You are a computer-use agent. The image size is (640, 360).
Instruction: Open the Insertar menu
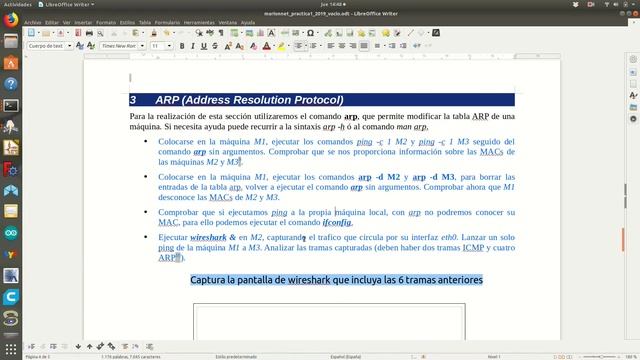83,22
